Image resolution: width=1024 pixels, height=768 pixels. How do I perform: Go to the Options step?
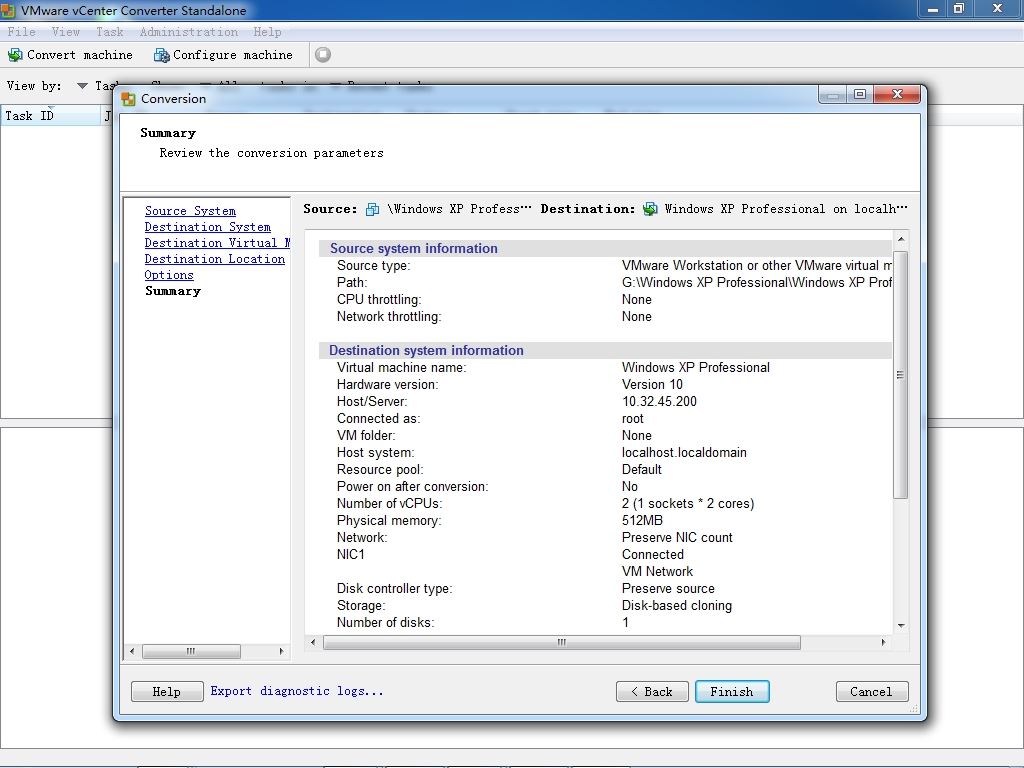(169, 275)
